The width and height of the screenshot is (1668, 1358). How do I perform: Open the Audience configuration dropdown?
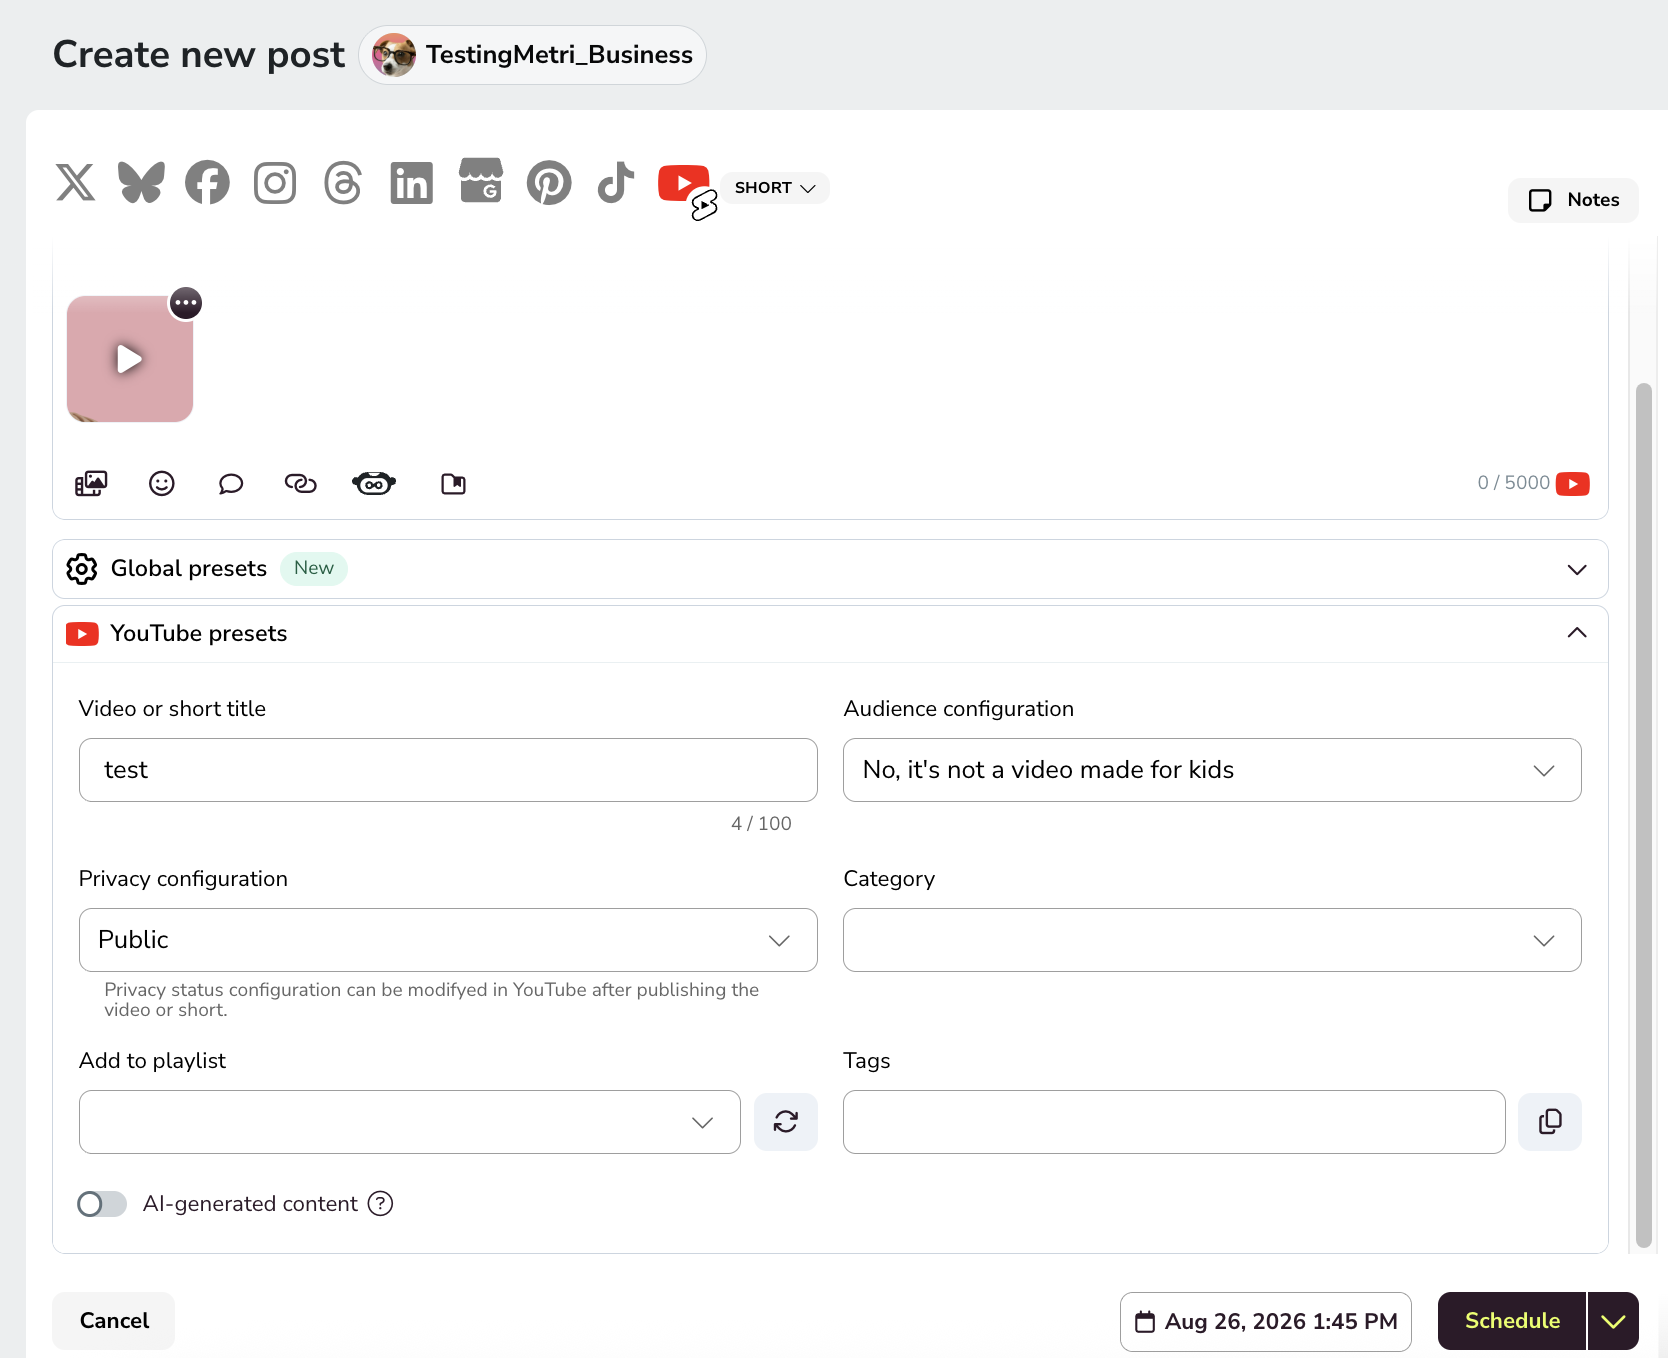1212,770
